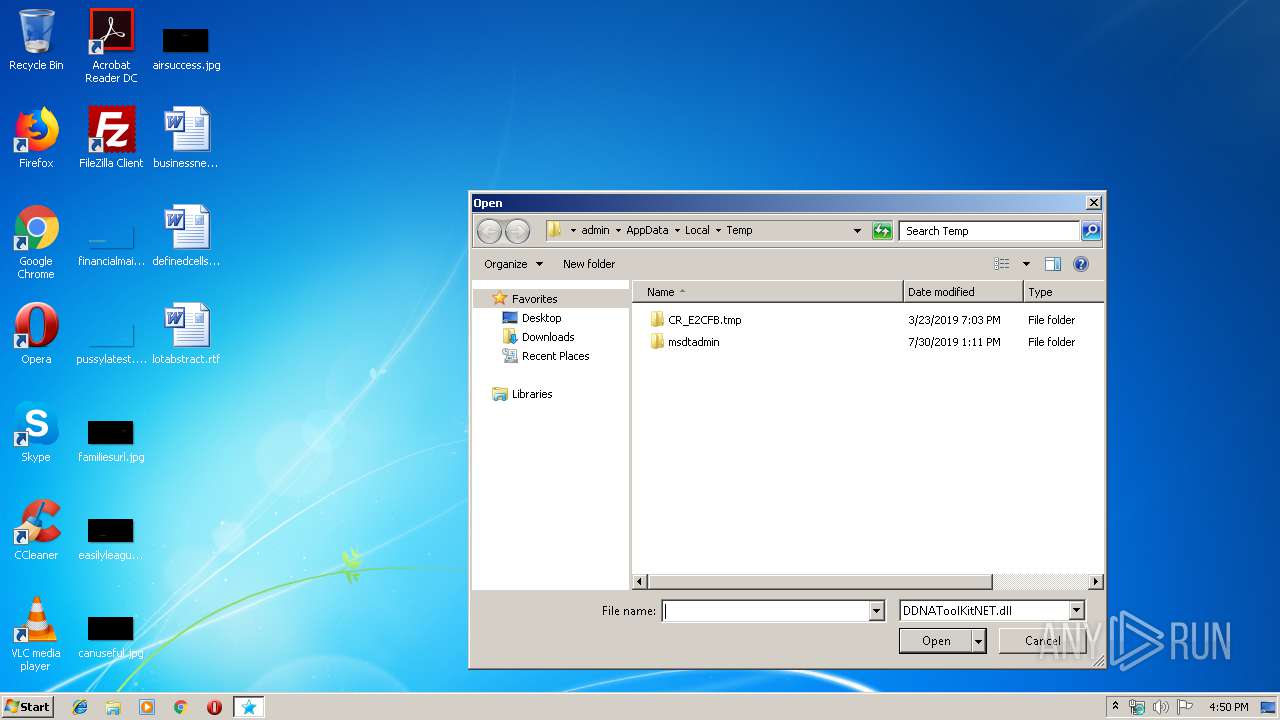
Task: Expand the Open button split arrow
Action: pyautogui.click(x=978, y=641)
